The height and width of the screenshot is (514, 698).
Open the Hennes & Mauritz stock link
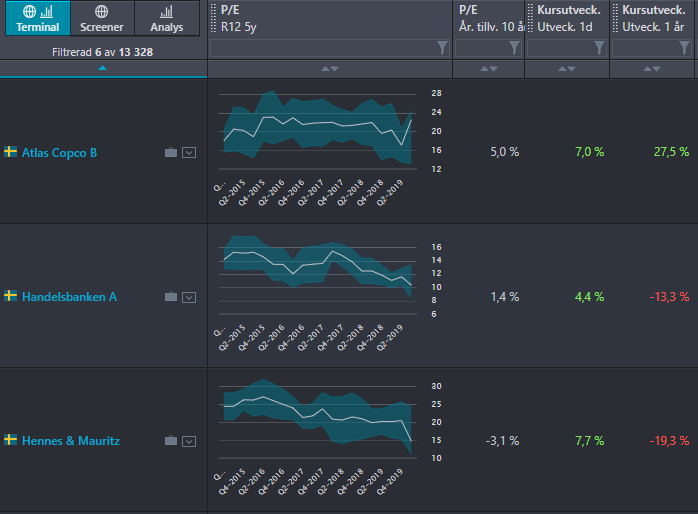point(71,441)
